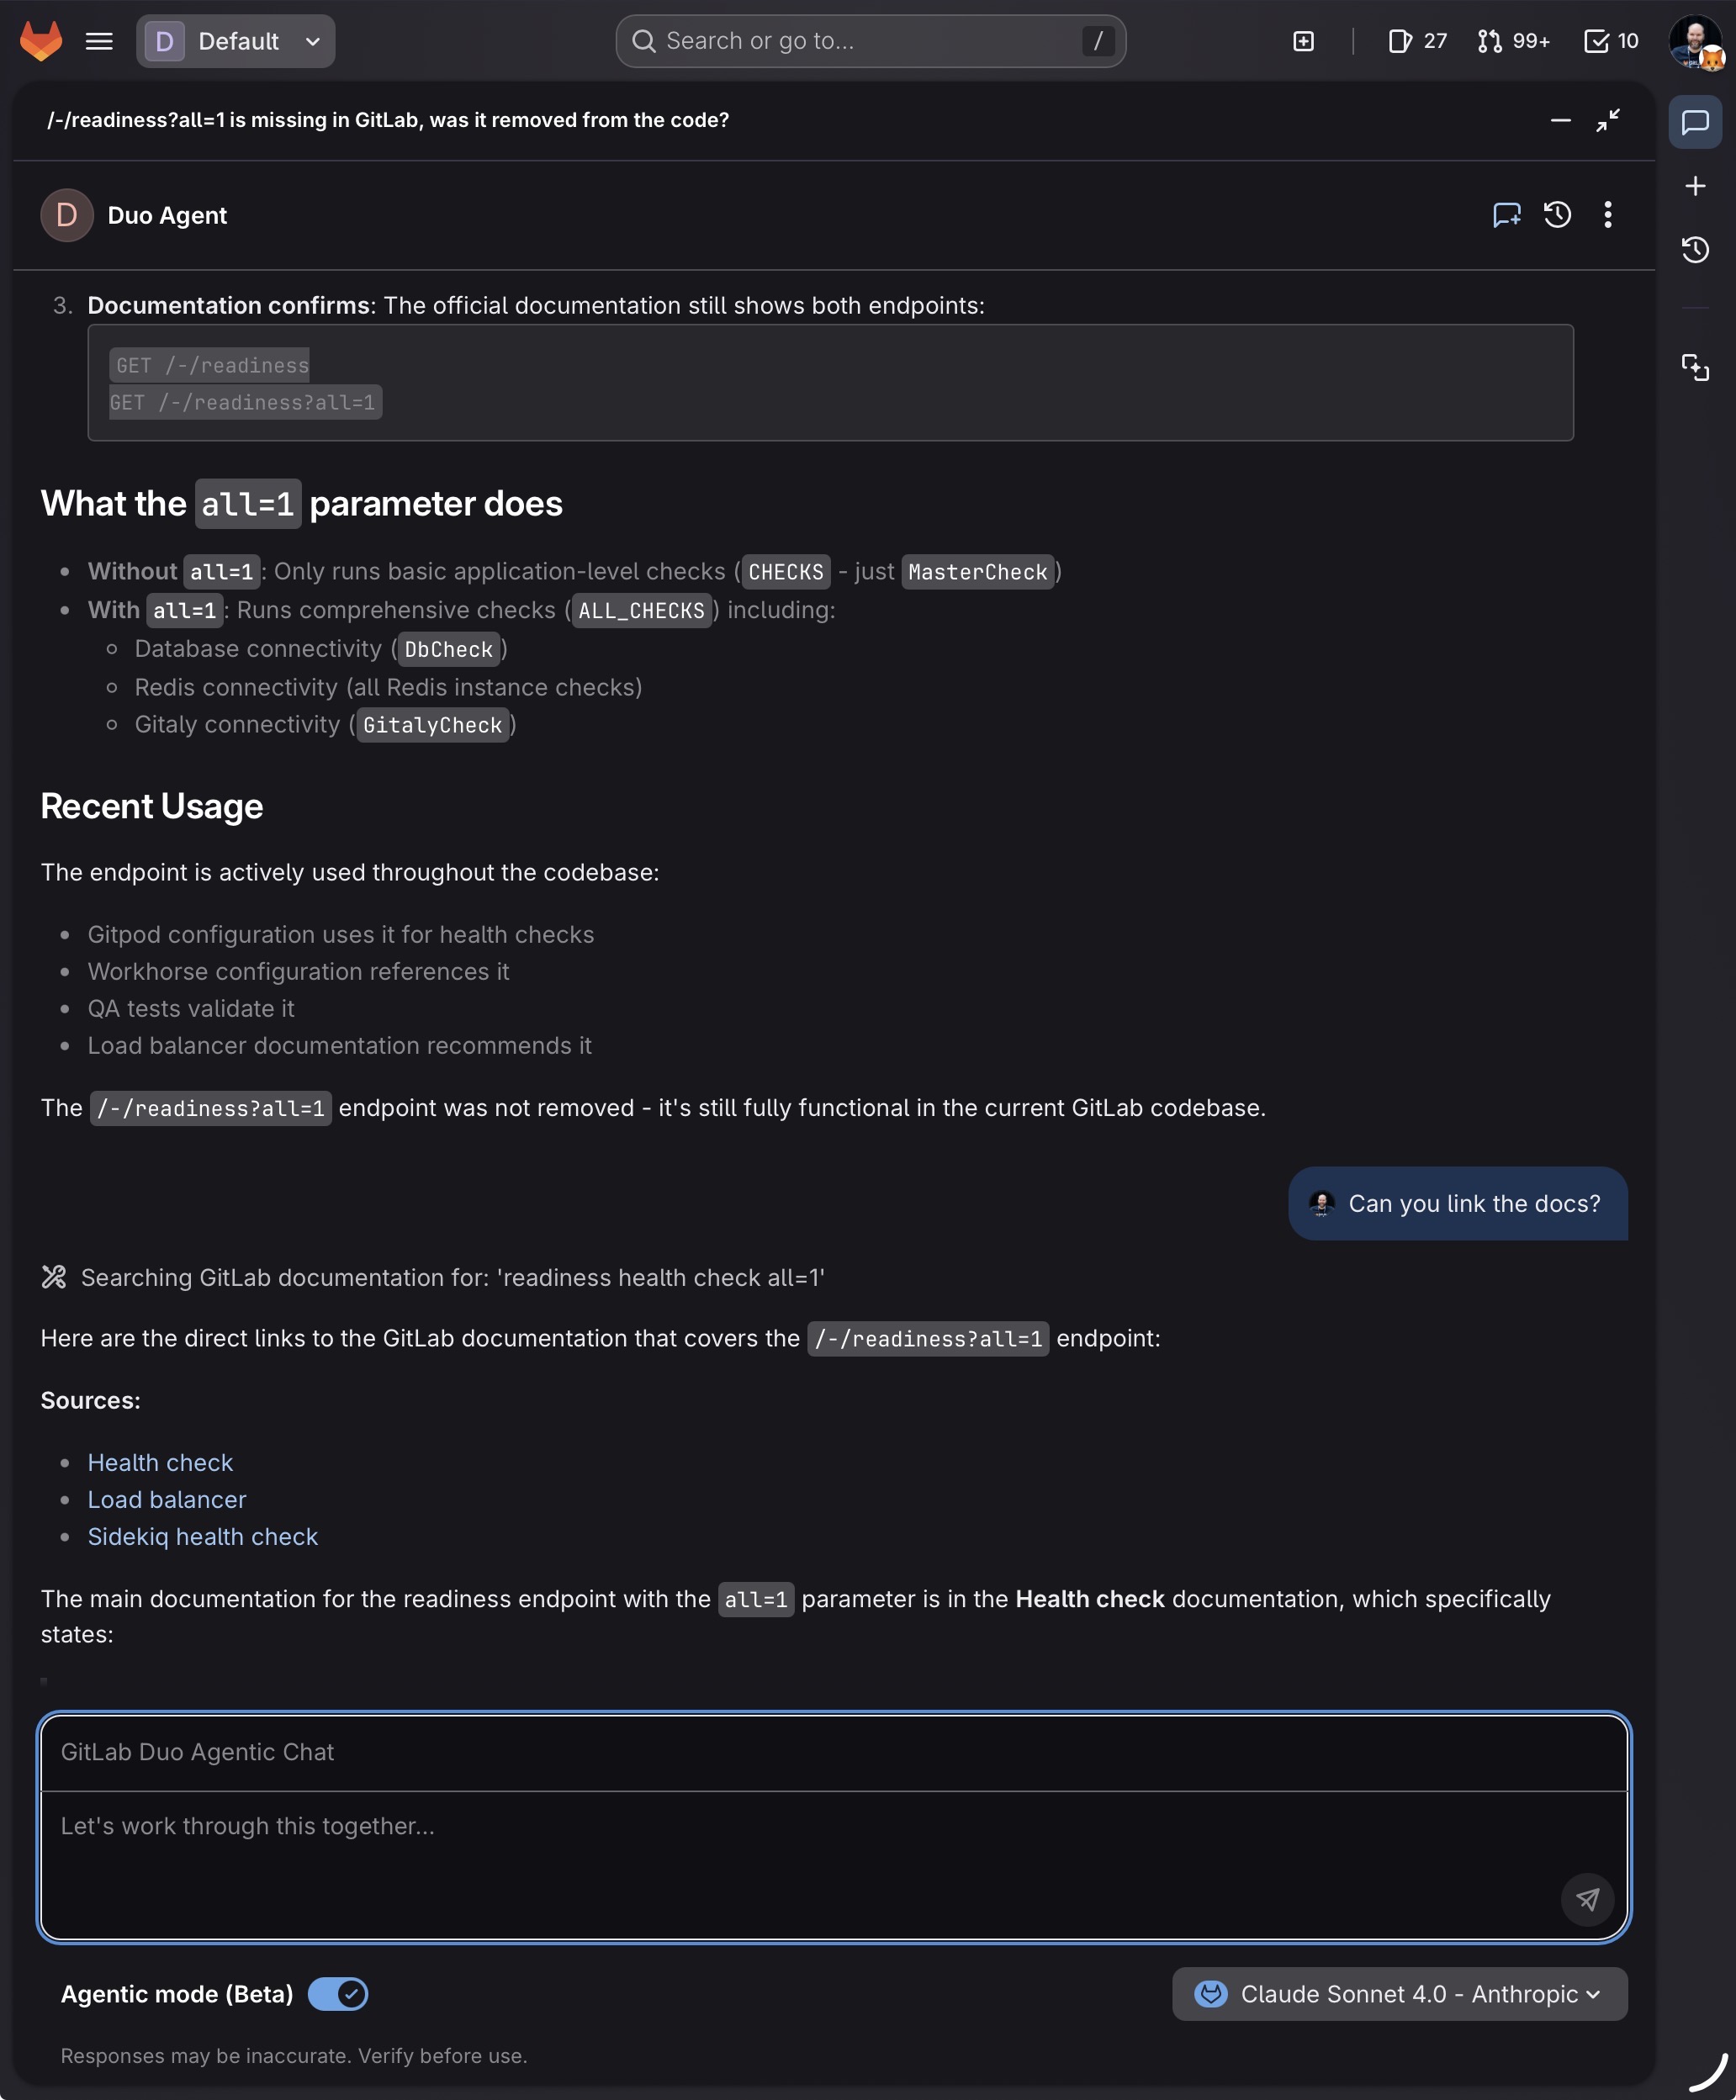This screenshot has width=1736, height=2100.
Task: Start a new chat with Duo Agent
Action: [x=1506, y=215]
